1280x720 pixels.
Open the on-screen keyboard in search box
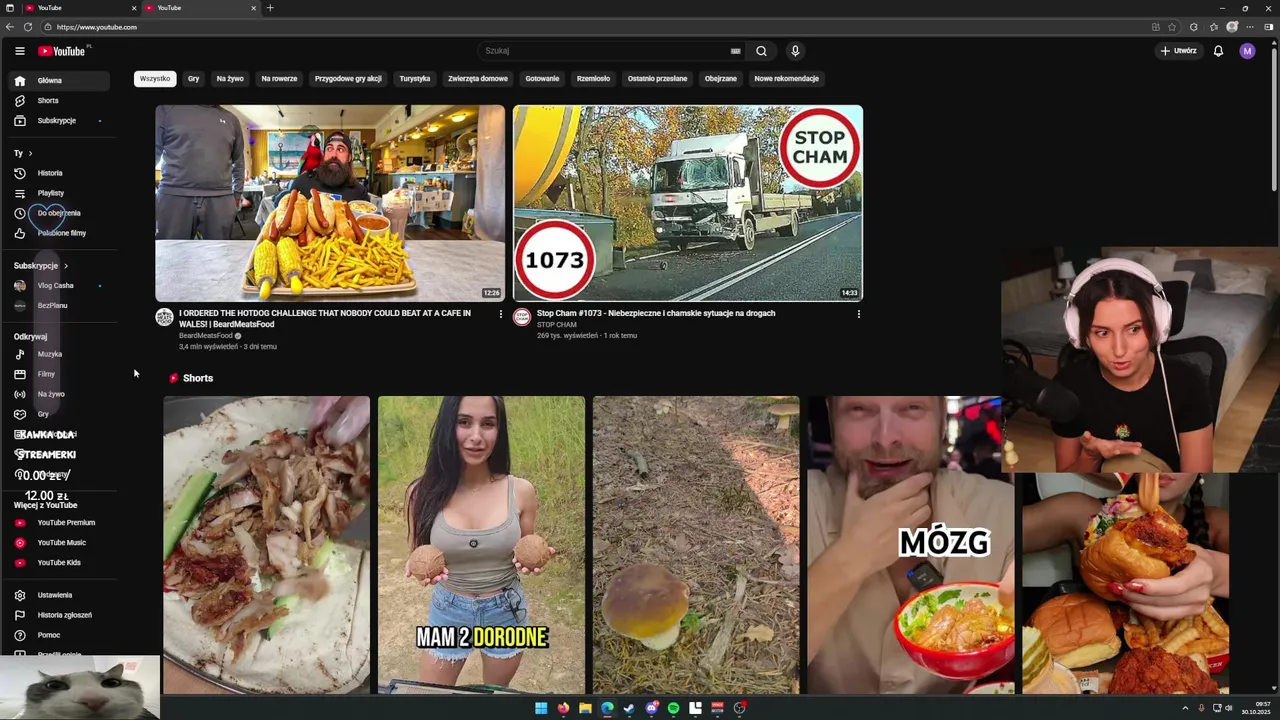[x=735, y=51]
